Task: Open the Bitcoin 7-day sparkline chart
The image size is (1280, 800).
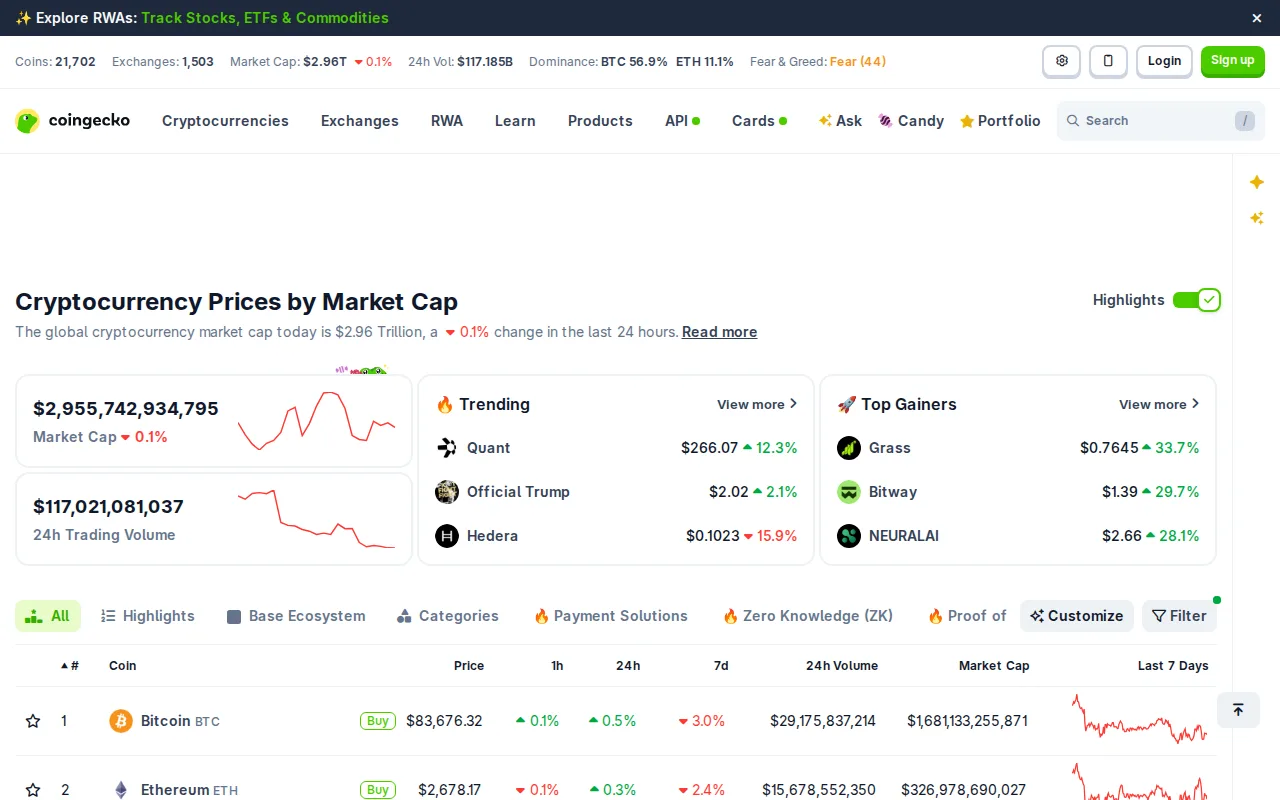Action: pos(1140,720)
